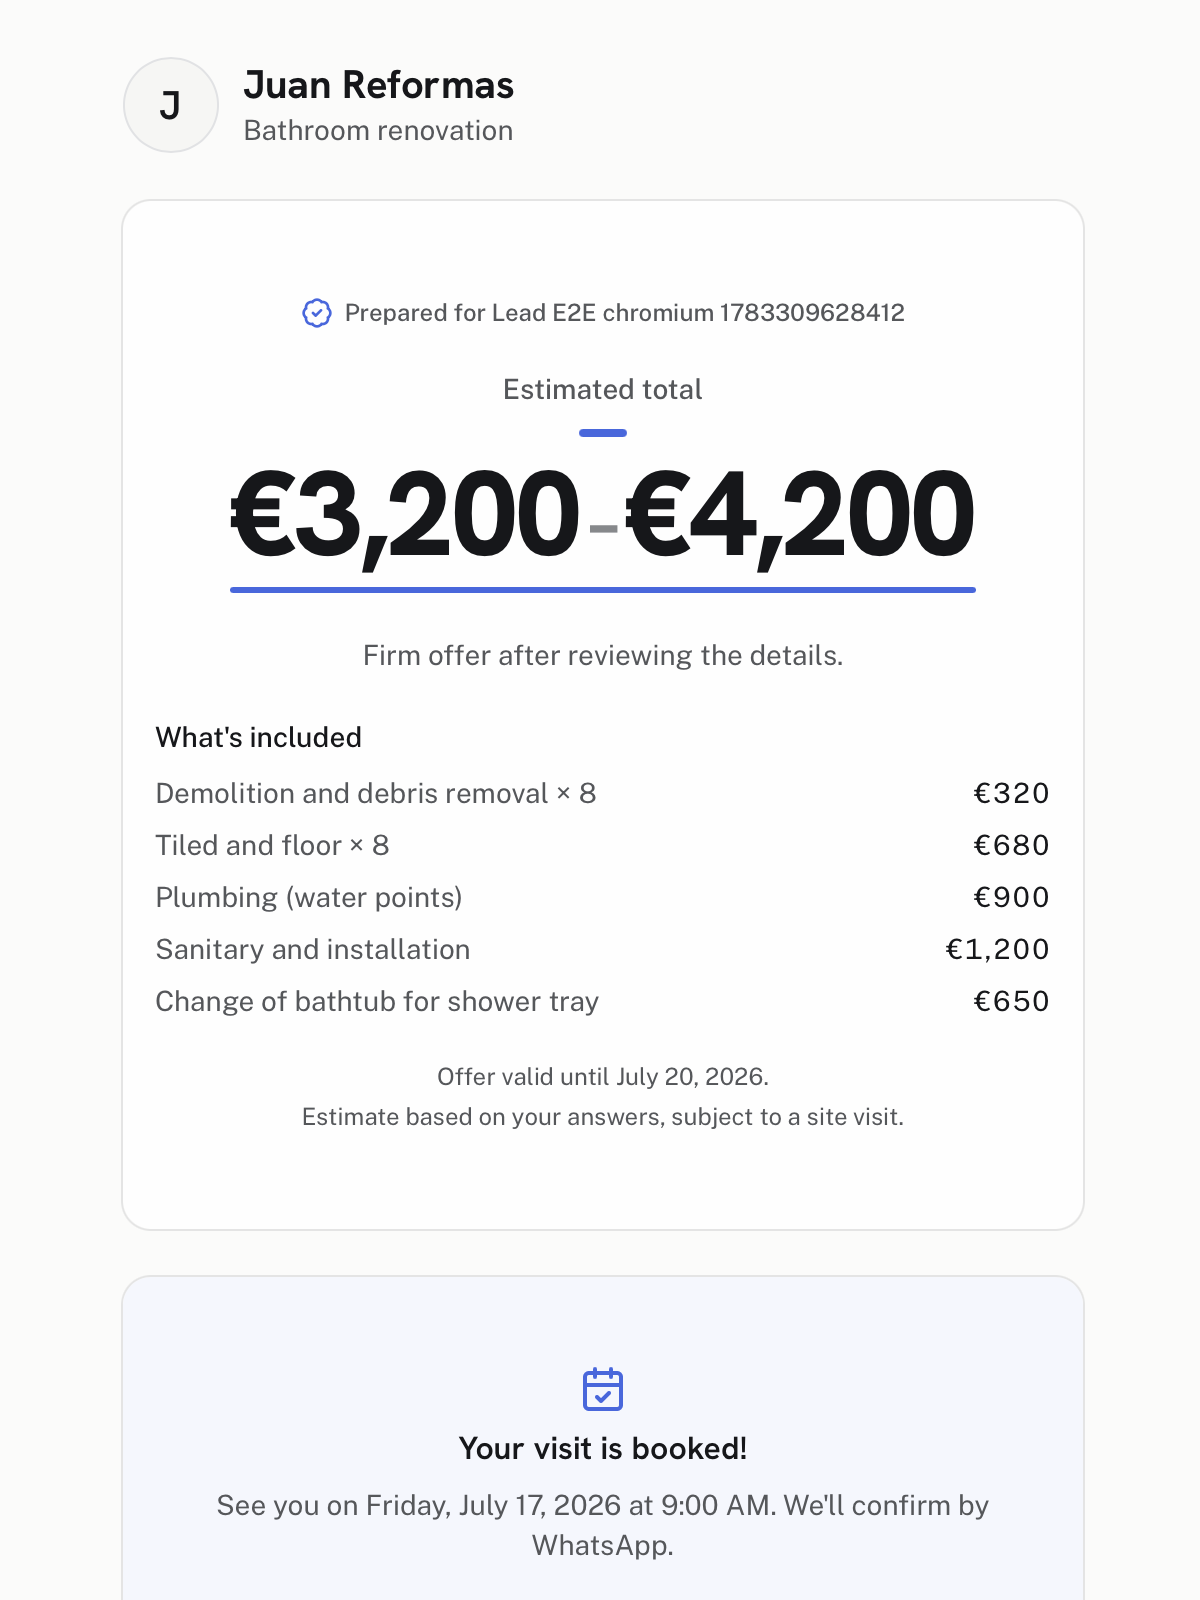Click the Prepared for Lead text
This screenshot has height=1600, width=1200.
coord(625,313)
